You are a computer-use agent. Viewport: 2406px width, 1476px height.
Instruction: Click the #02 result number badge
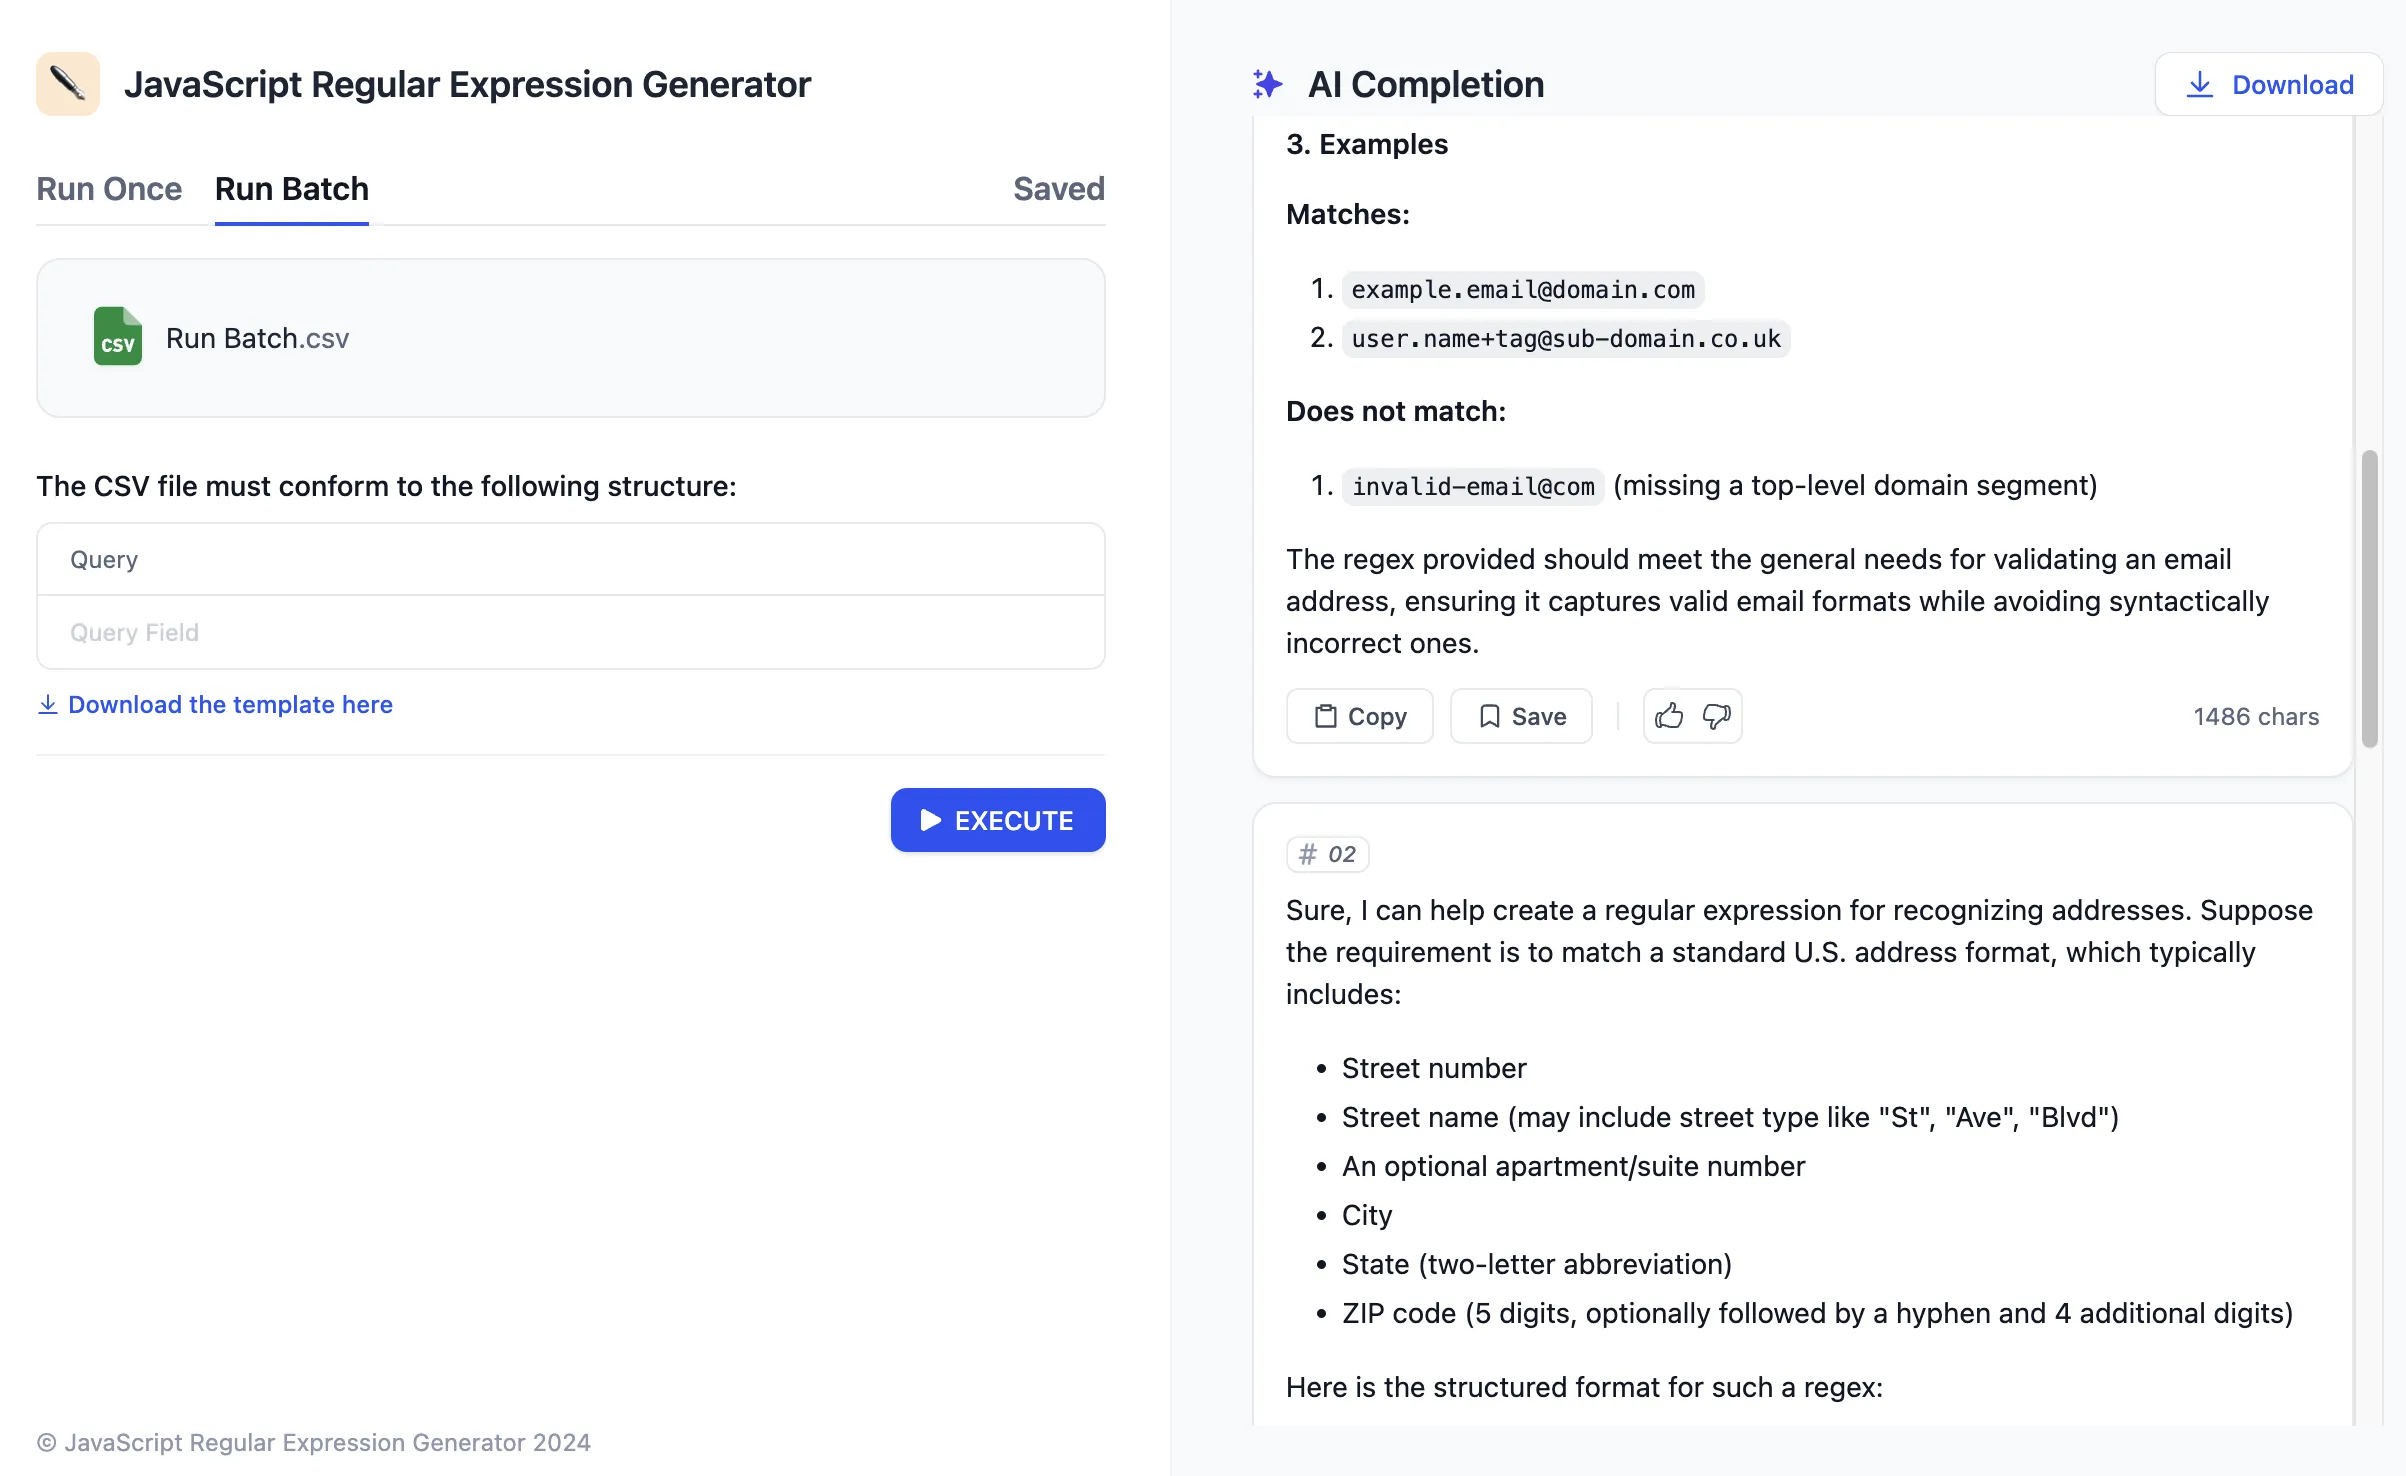1327,854
